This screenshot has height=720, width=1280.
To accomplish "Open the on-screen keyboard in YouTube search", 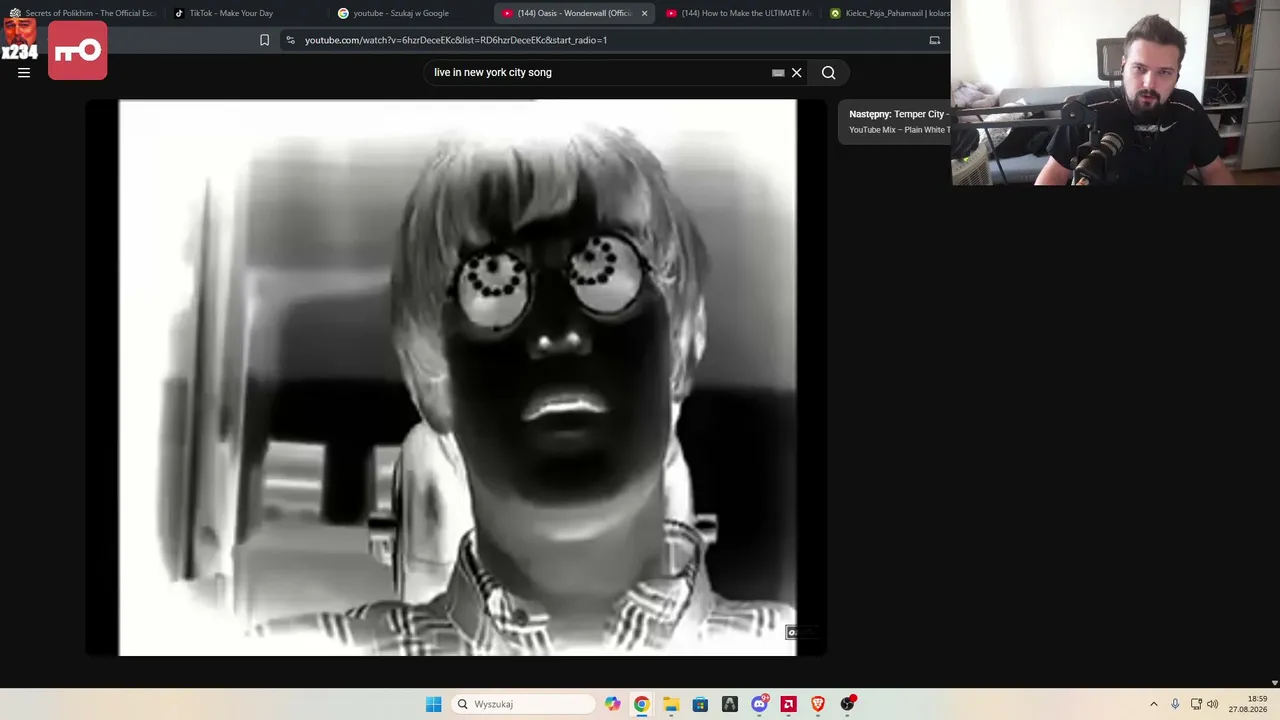I will [x=778, y=72].
